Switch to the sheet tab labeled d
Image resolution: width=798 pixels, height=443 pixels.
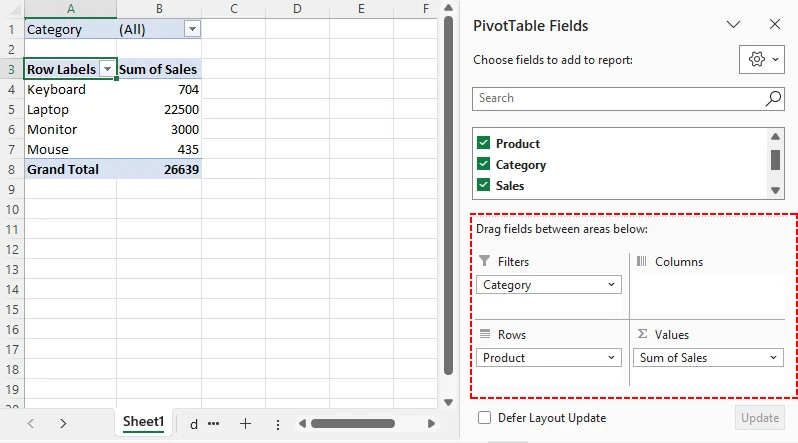pyautogui.click(x=194, y=424)
